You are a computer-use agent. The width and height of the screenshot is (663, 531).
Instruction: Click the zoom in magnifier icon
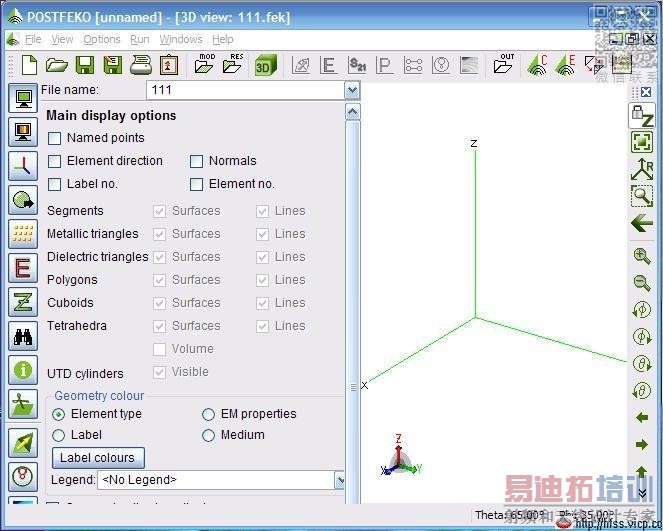tap(642, 257)
